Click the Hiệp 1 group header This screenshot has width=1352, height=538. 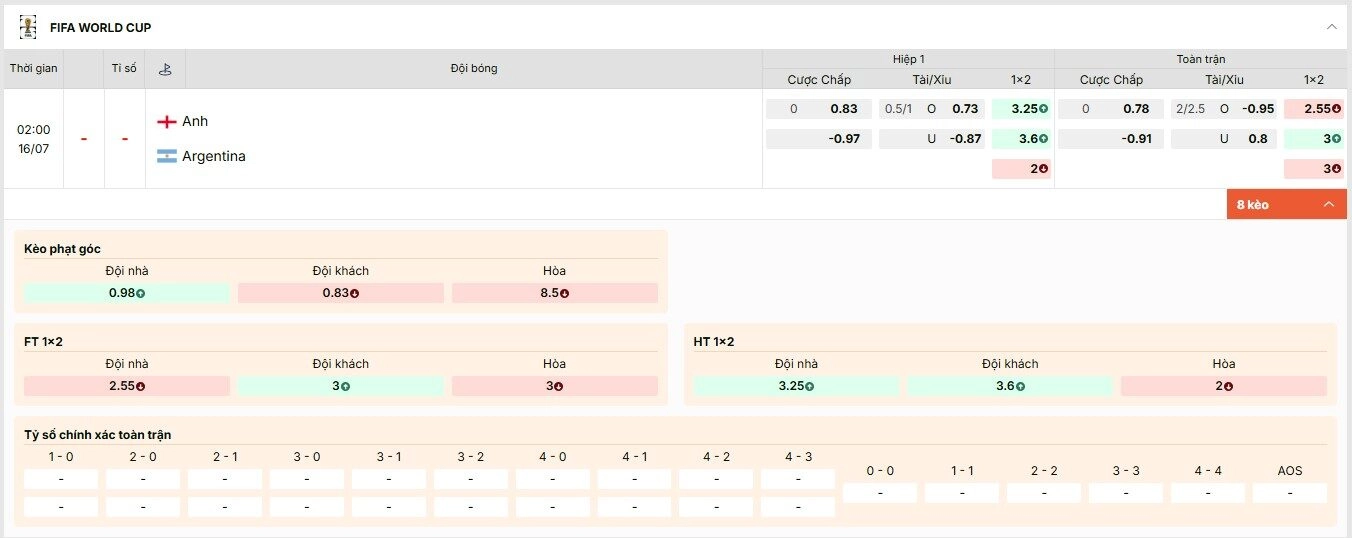pos(908,59)
